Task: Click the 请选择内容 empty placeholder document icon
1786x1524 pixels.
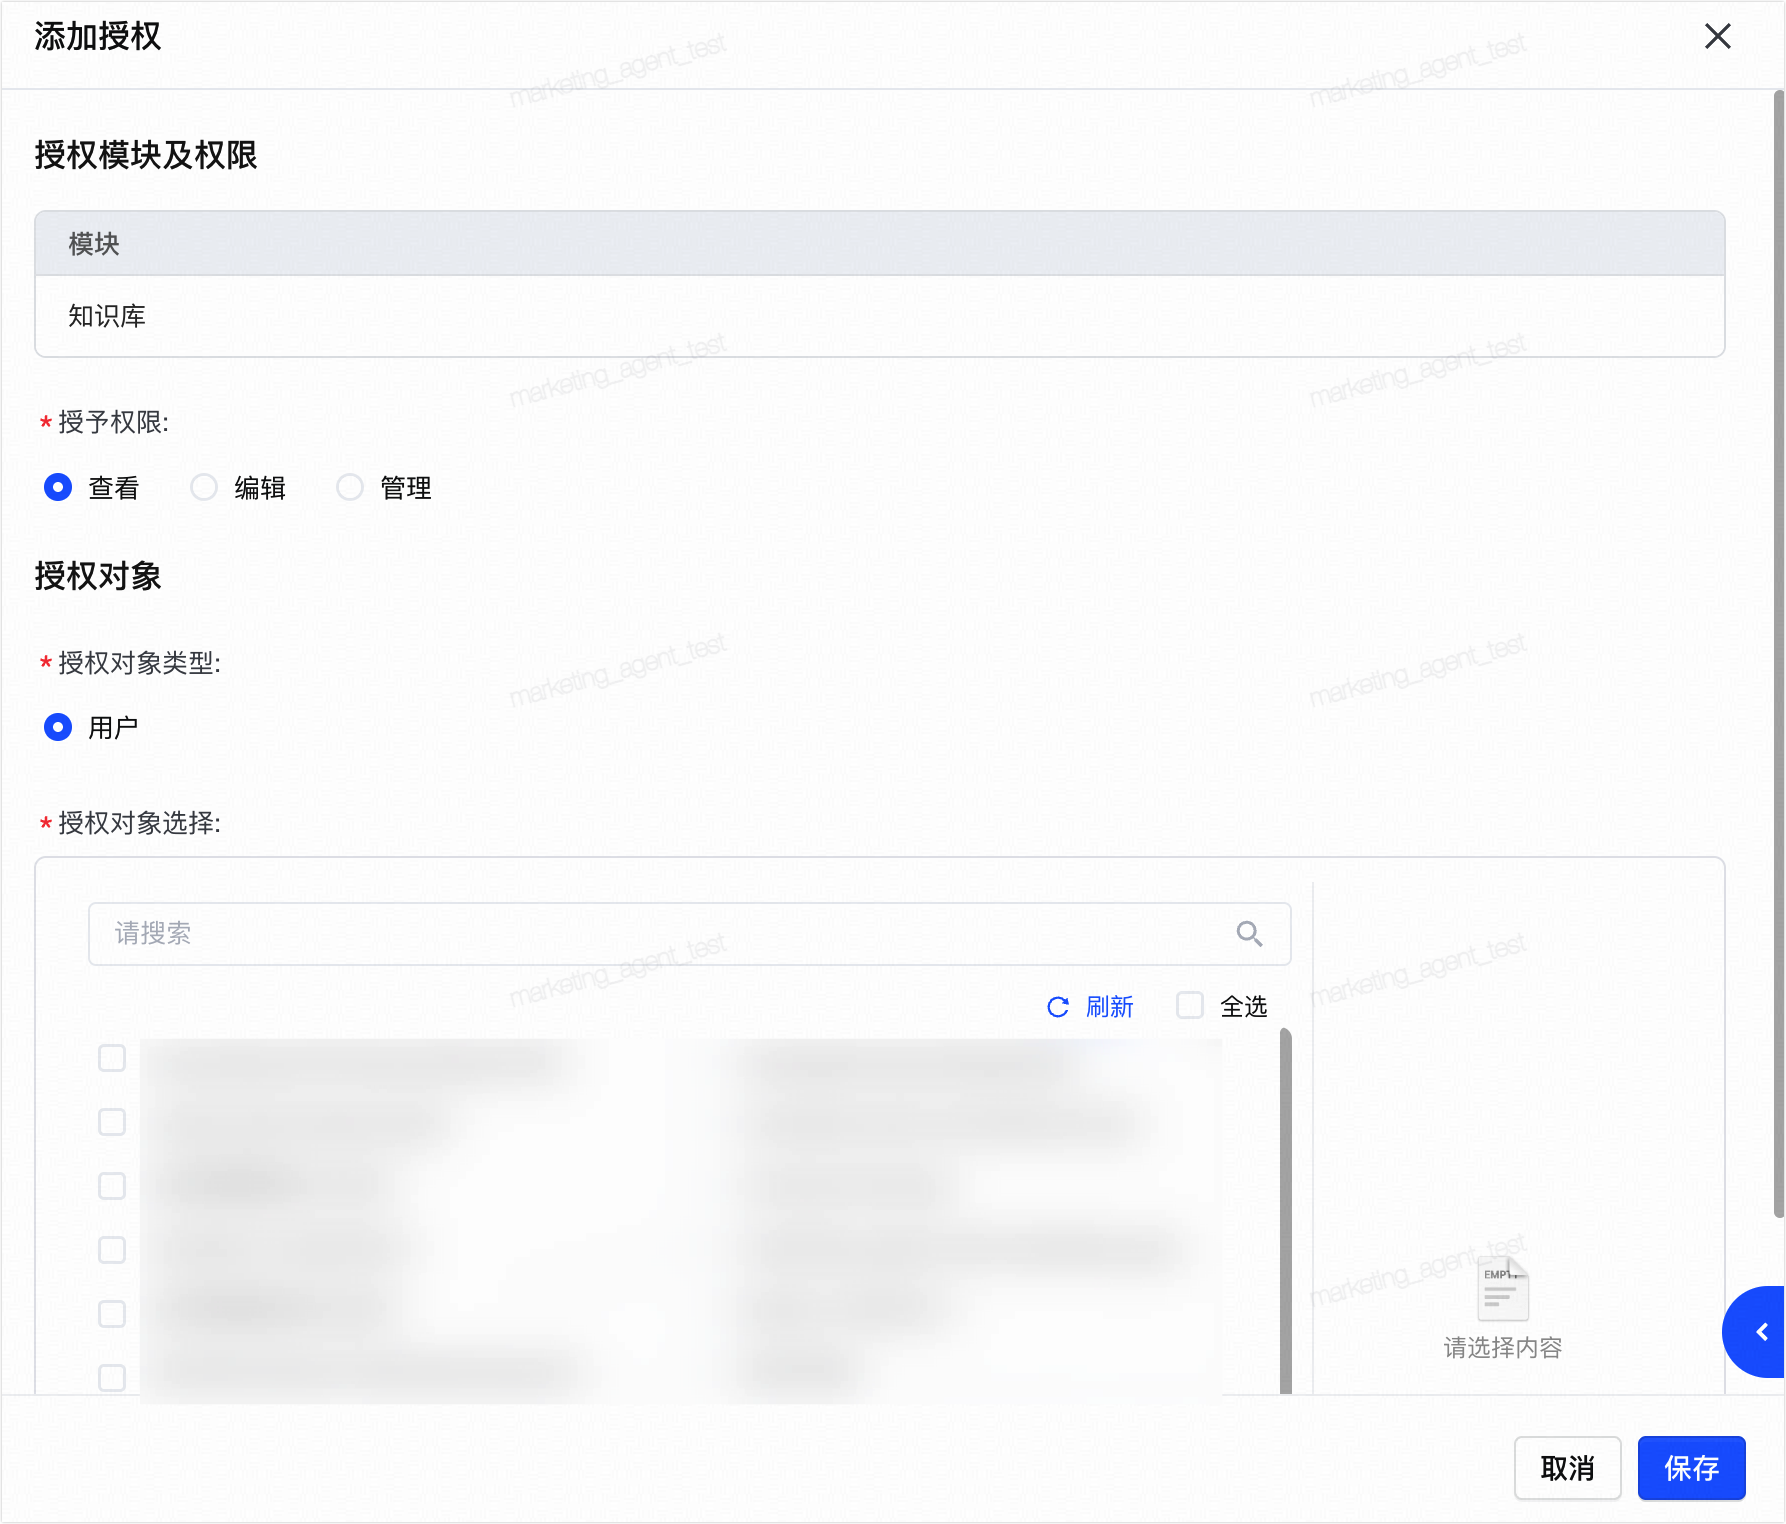Action: 1503,1289
